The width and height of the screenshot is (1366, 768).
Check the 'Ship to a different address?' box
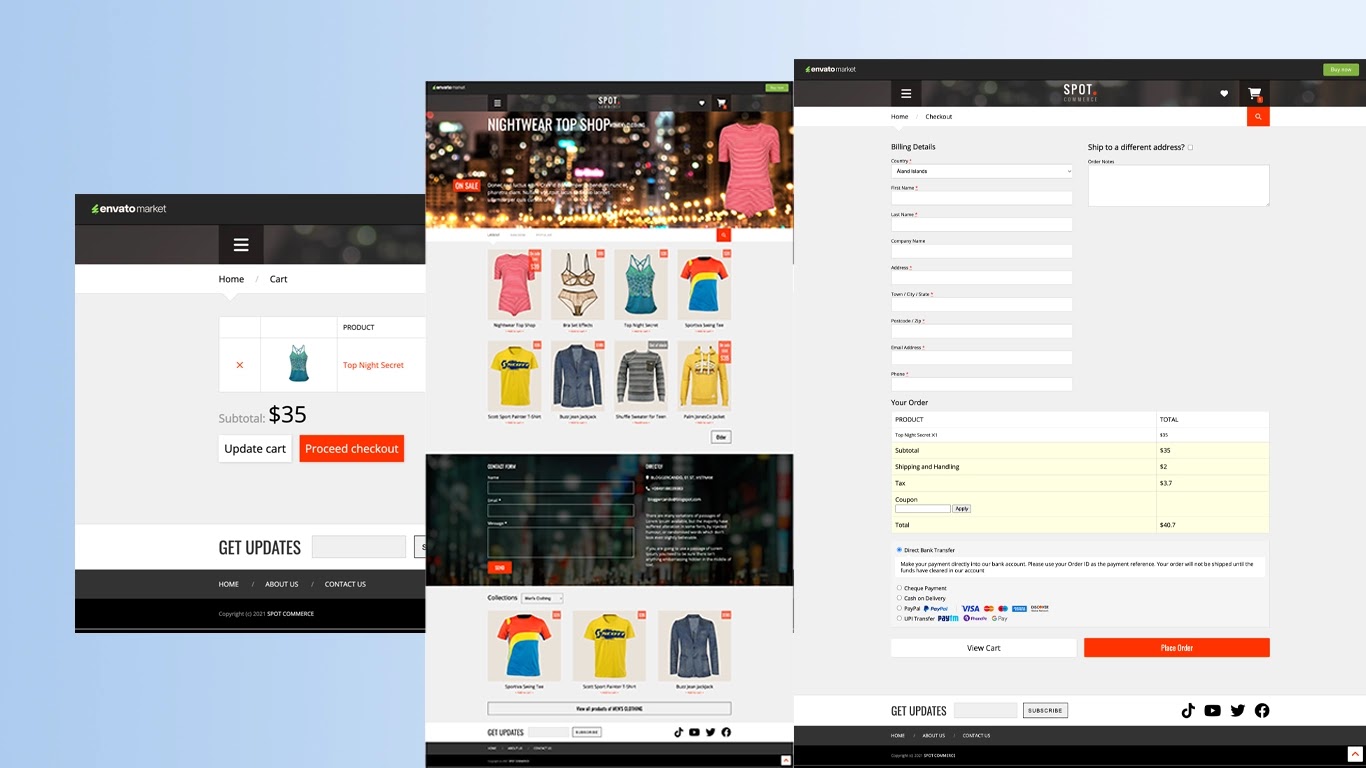click(1190, 148)
